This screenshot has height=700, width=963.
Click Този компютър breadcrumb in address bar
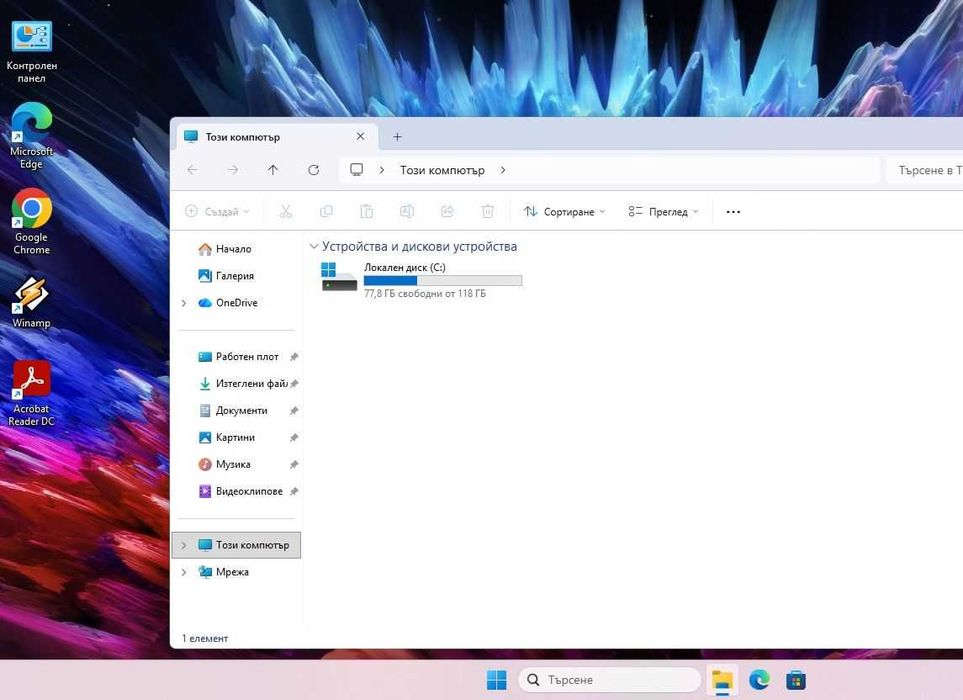coord(442,170)
